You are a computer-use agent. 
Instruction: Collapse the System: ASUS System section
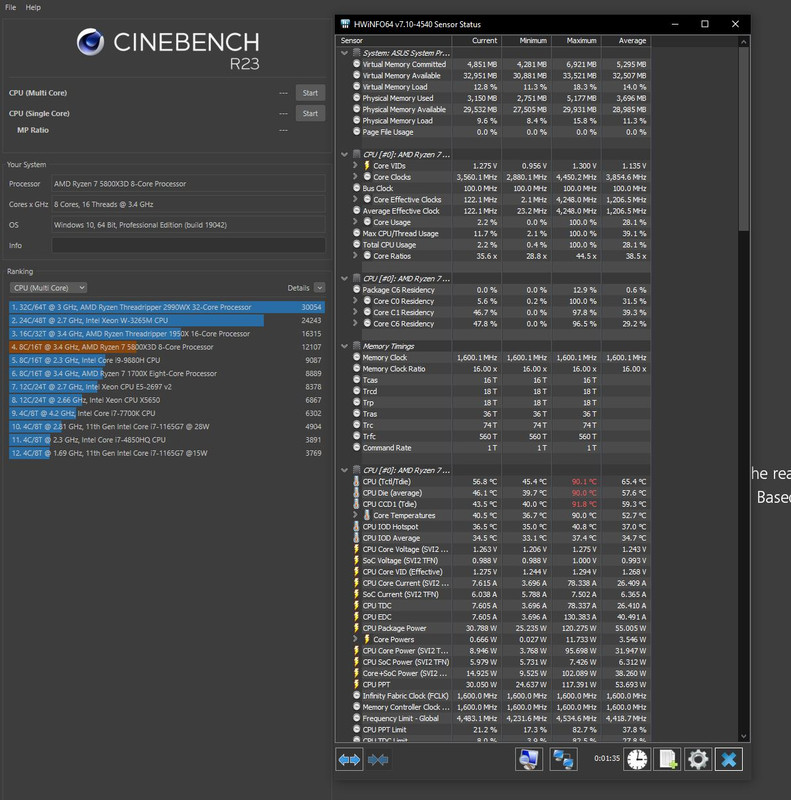344,53
